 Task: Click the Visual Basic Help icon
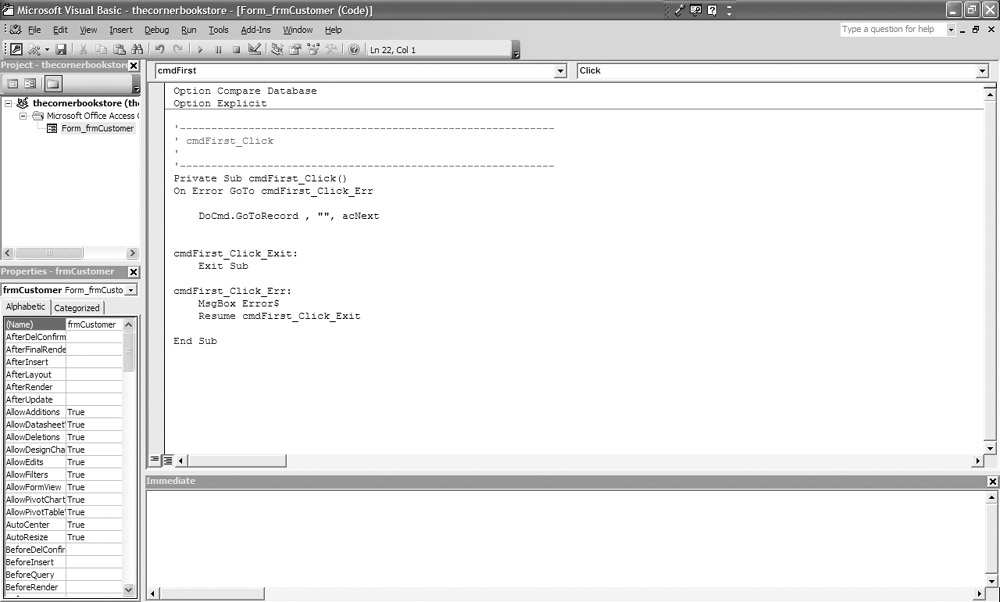pyautogui.click(x=354, y=49)
